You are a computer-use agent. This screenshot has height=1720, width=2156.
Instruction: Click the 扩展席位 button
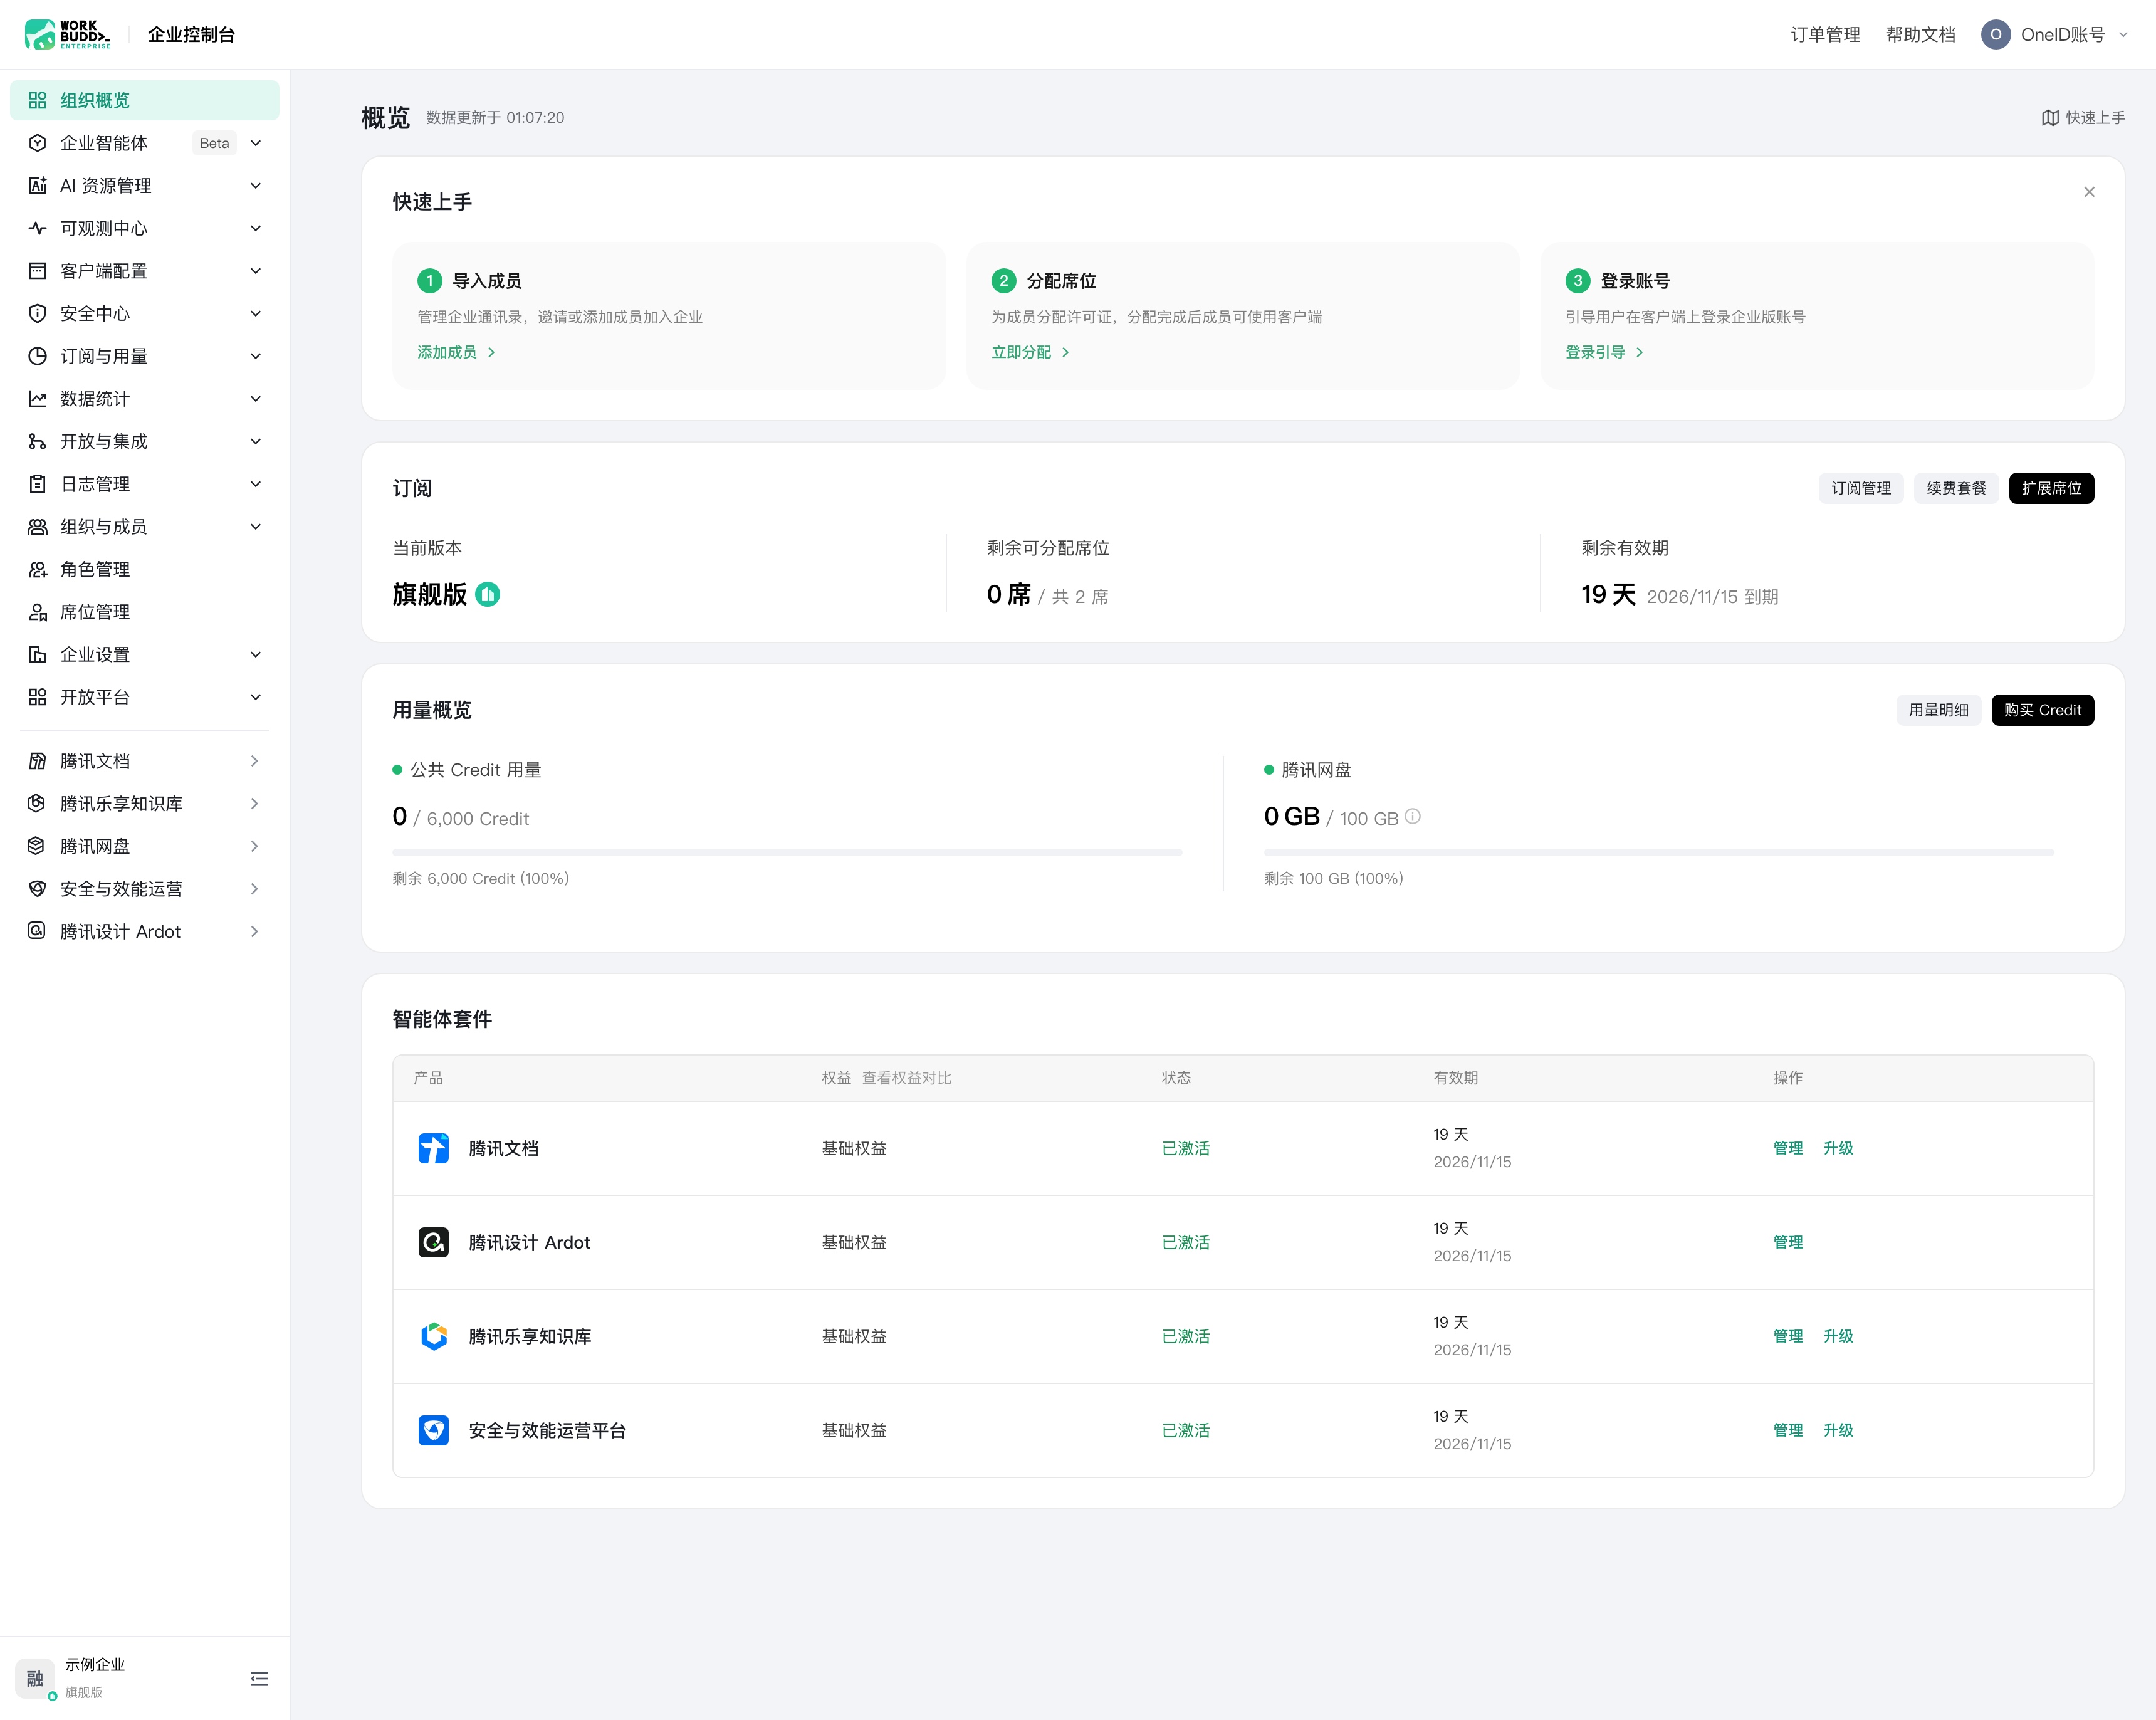[x=2051, y=488]
